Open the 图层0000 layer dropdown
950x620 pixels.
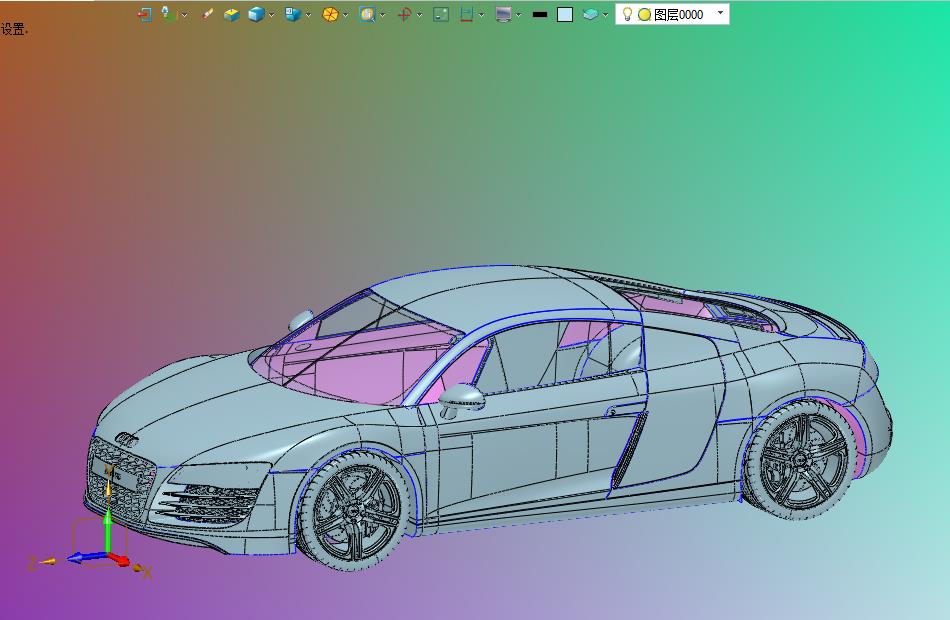tap(720, 13)
